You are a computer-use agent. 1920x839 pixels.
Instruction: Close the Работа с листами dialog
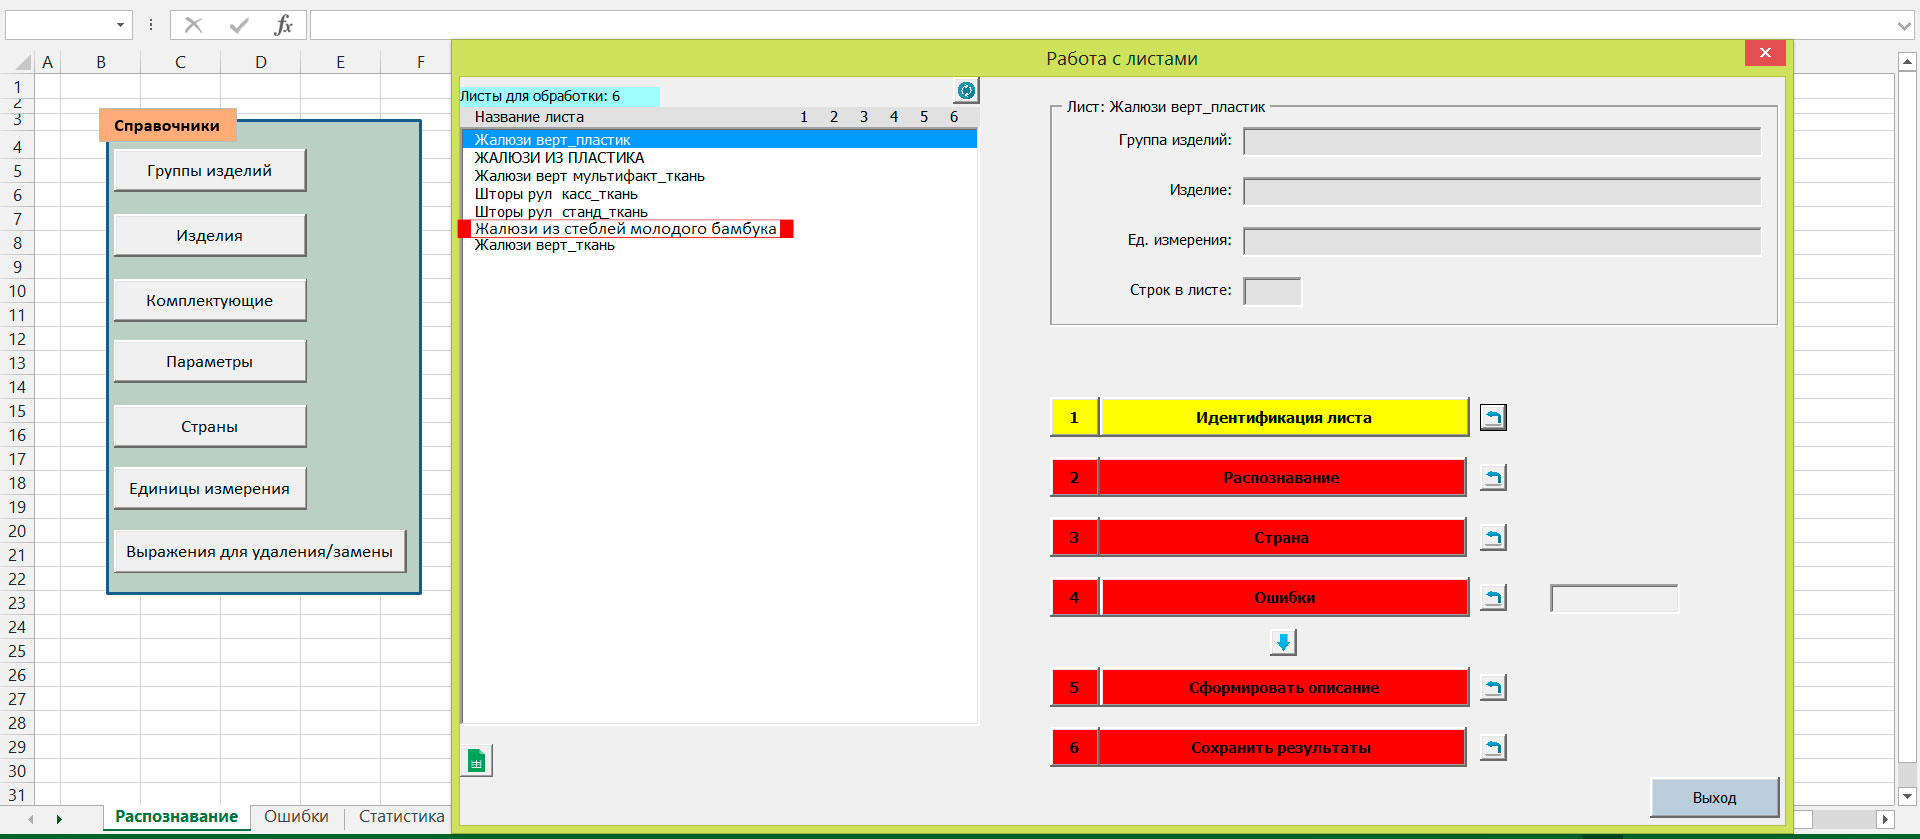click(x=1765, y=53)
